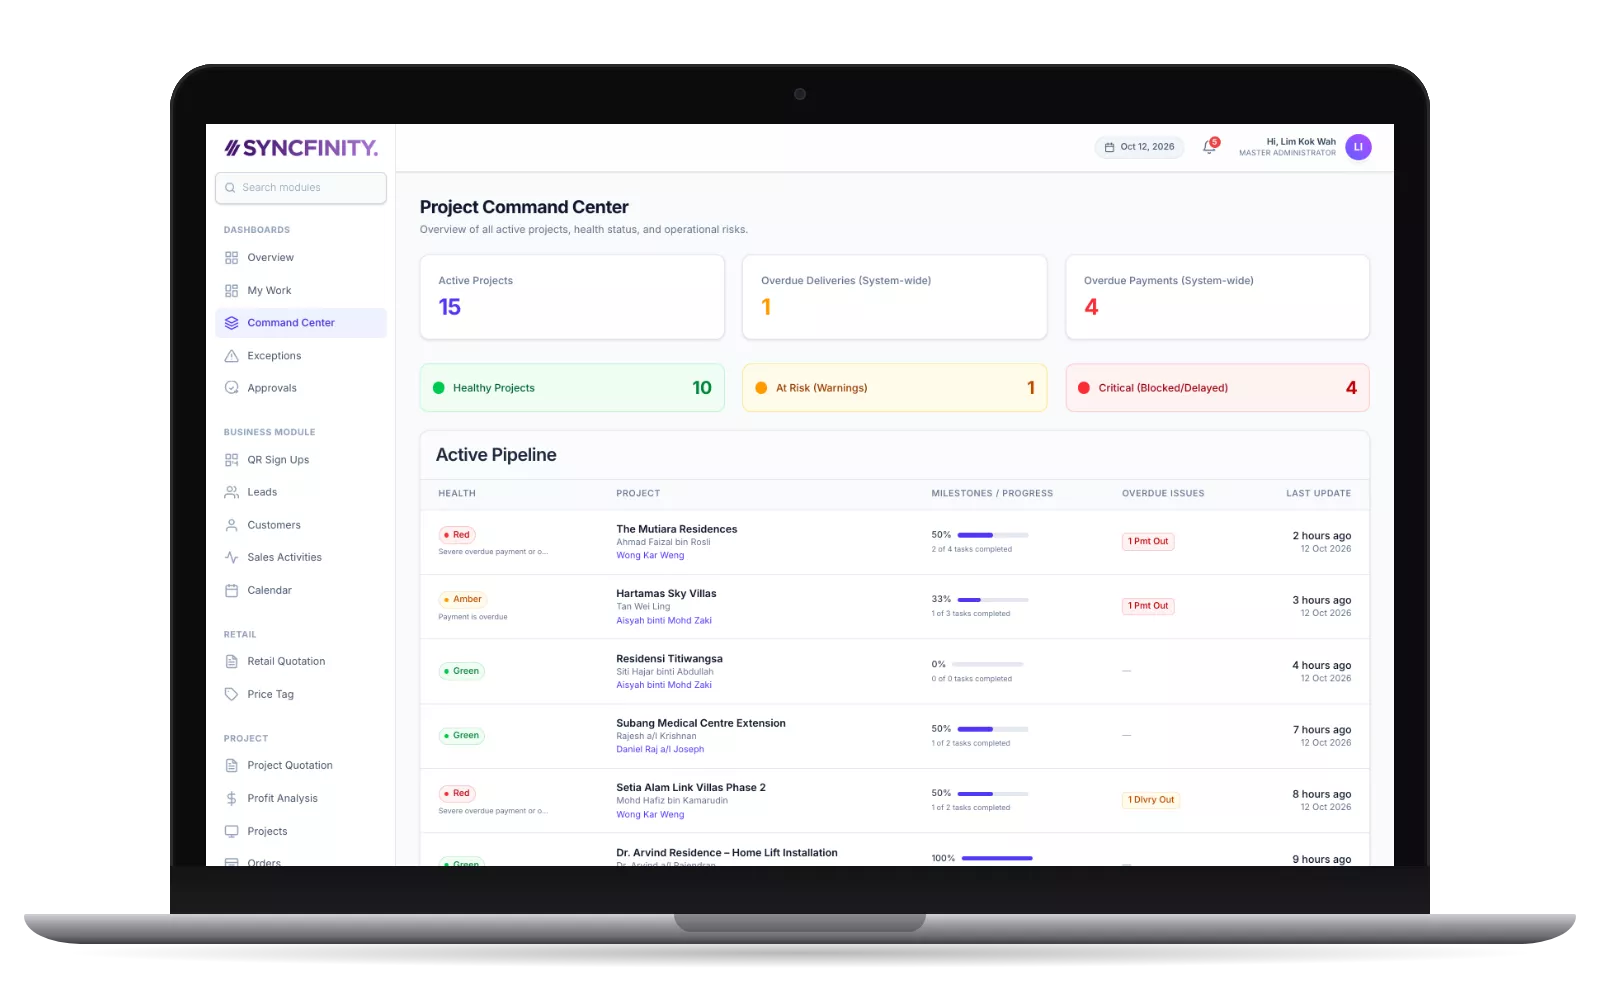Screen dimensions: 1600x1000
Task: Select the Exceptions menu item
Action: (300, 356)
